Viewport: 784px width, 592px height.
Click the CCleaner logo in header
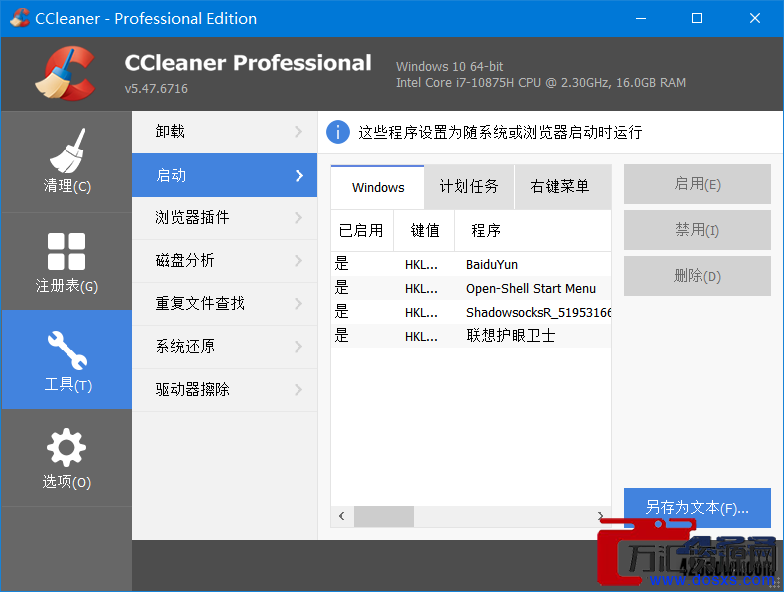66,74
